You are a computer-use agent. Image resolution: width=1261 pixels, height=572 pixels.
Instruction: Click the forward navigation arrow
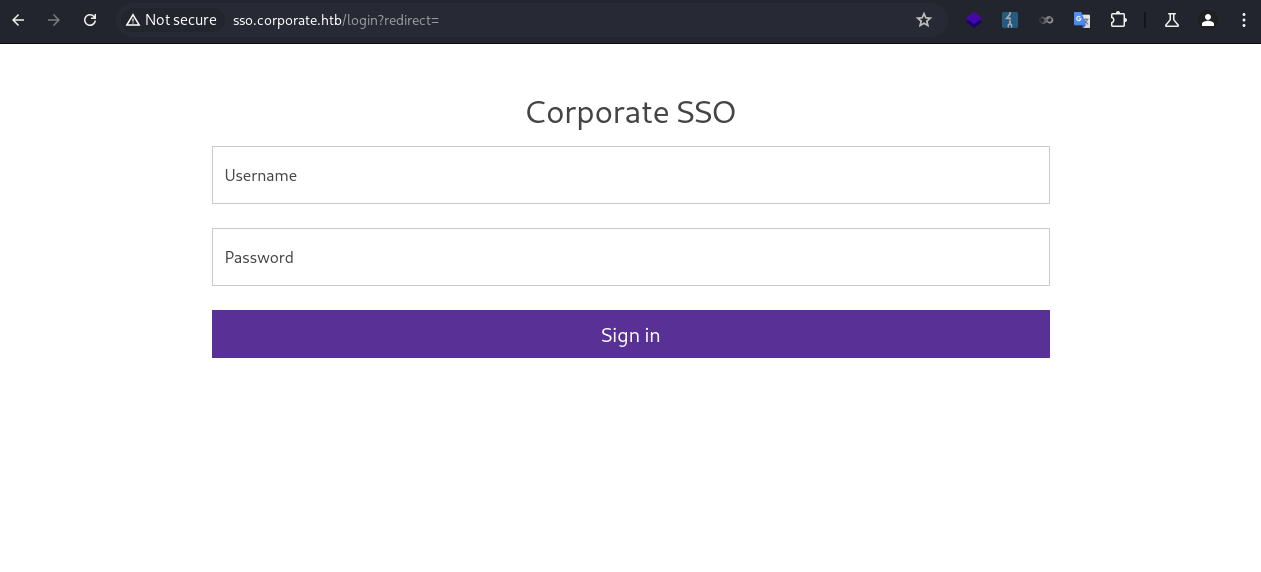click(54, 20)
